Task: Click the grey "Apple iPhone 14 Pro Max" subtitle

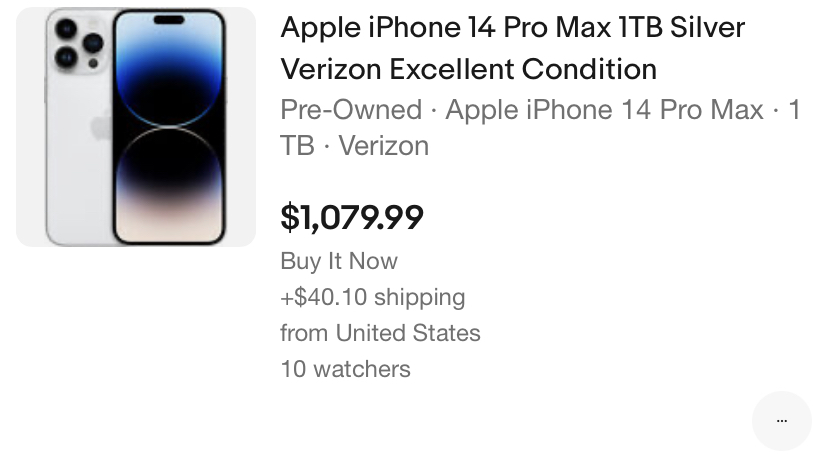Action: tap(604, 109)
